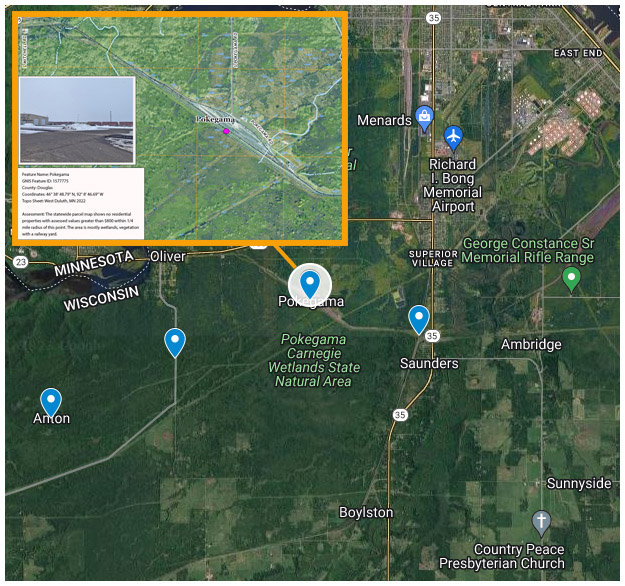Viewport: 625px width, 586px height.
Task: Click the Oliver town label
Action: pos(168,256)
